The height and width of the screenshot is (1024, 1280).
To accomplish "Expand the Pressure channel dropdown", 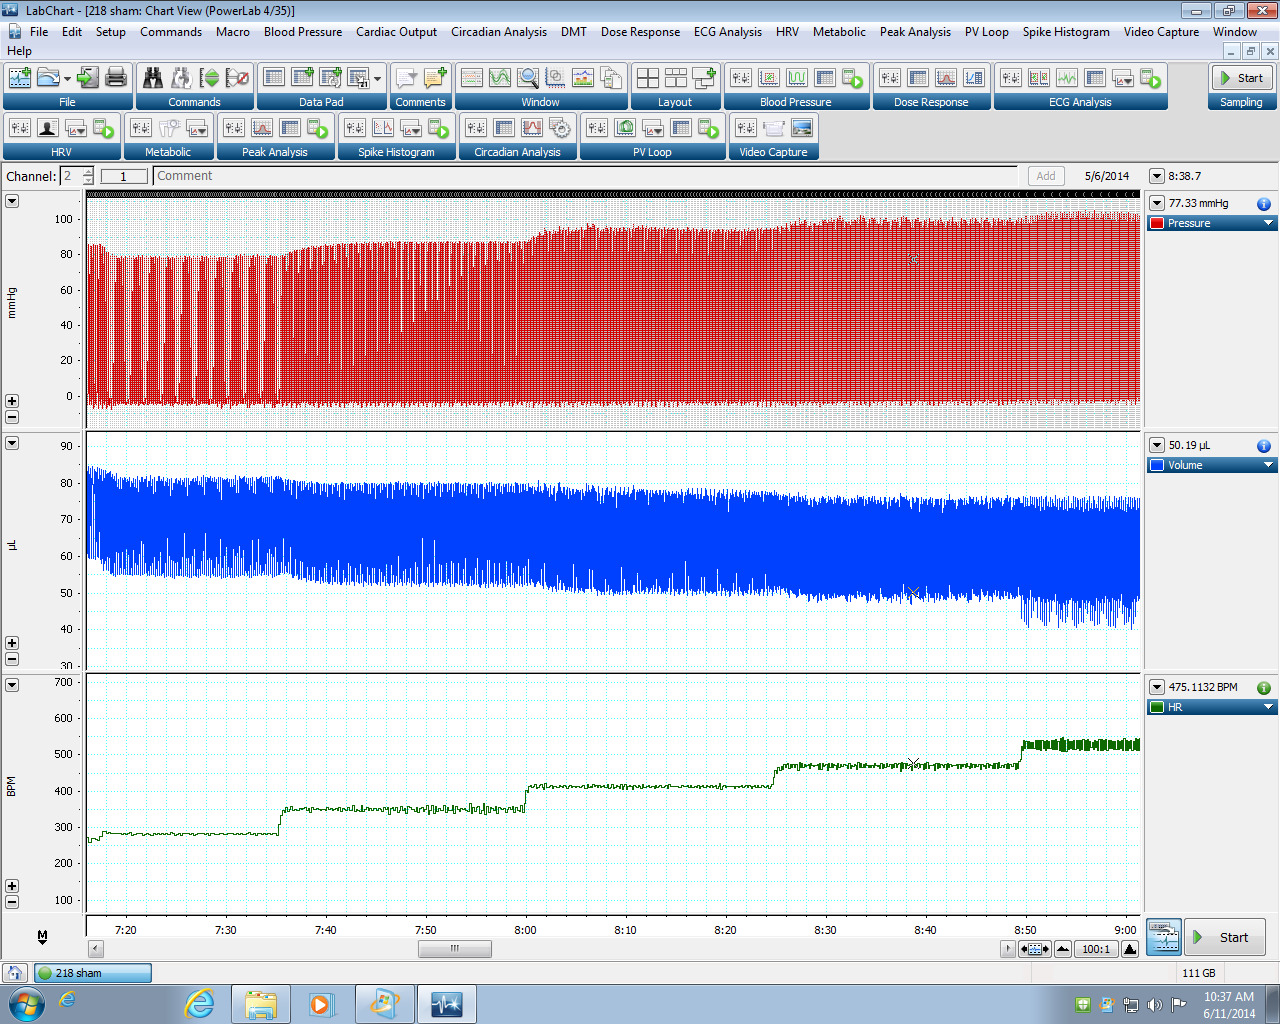I will [x=1268, y=223].
